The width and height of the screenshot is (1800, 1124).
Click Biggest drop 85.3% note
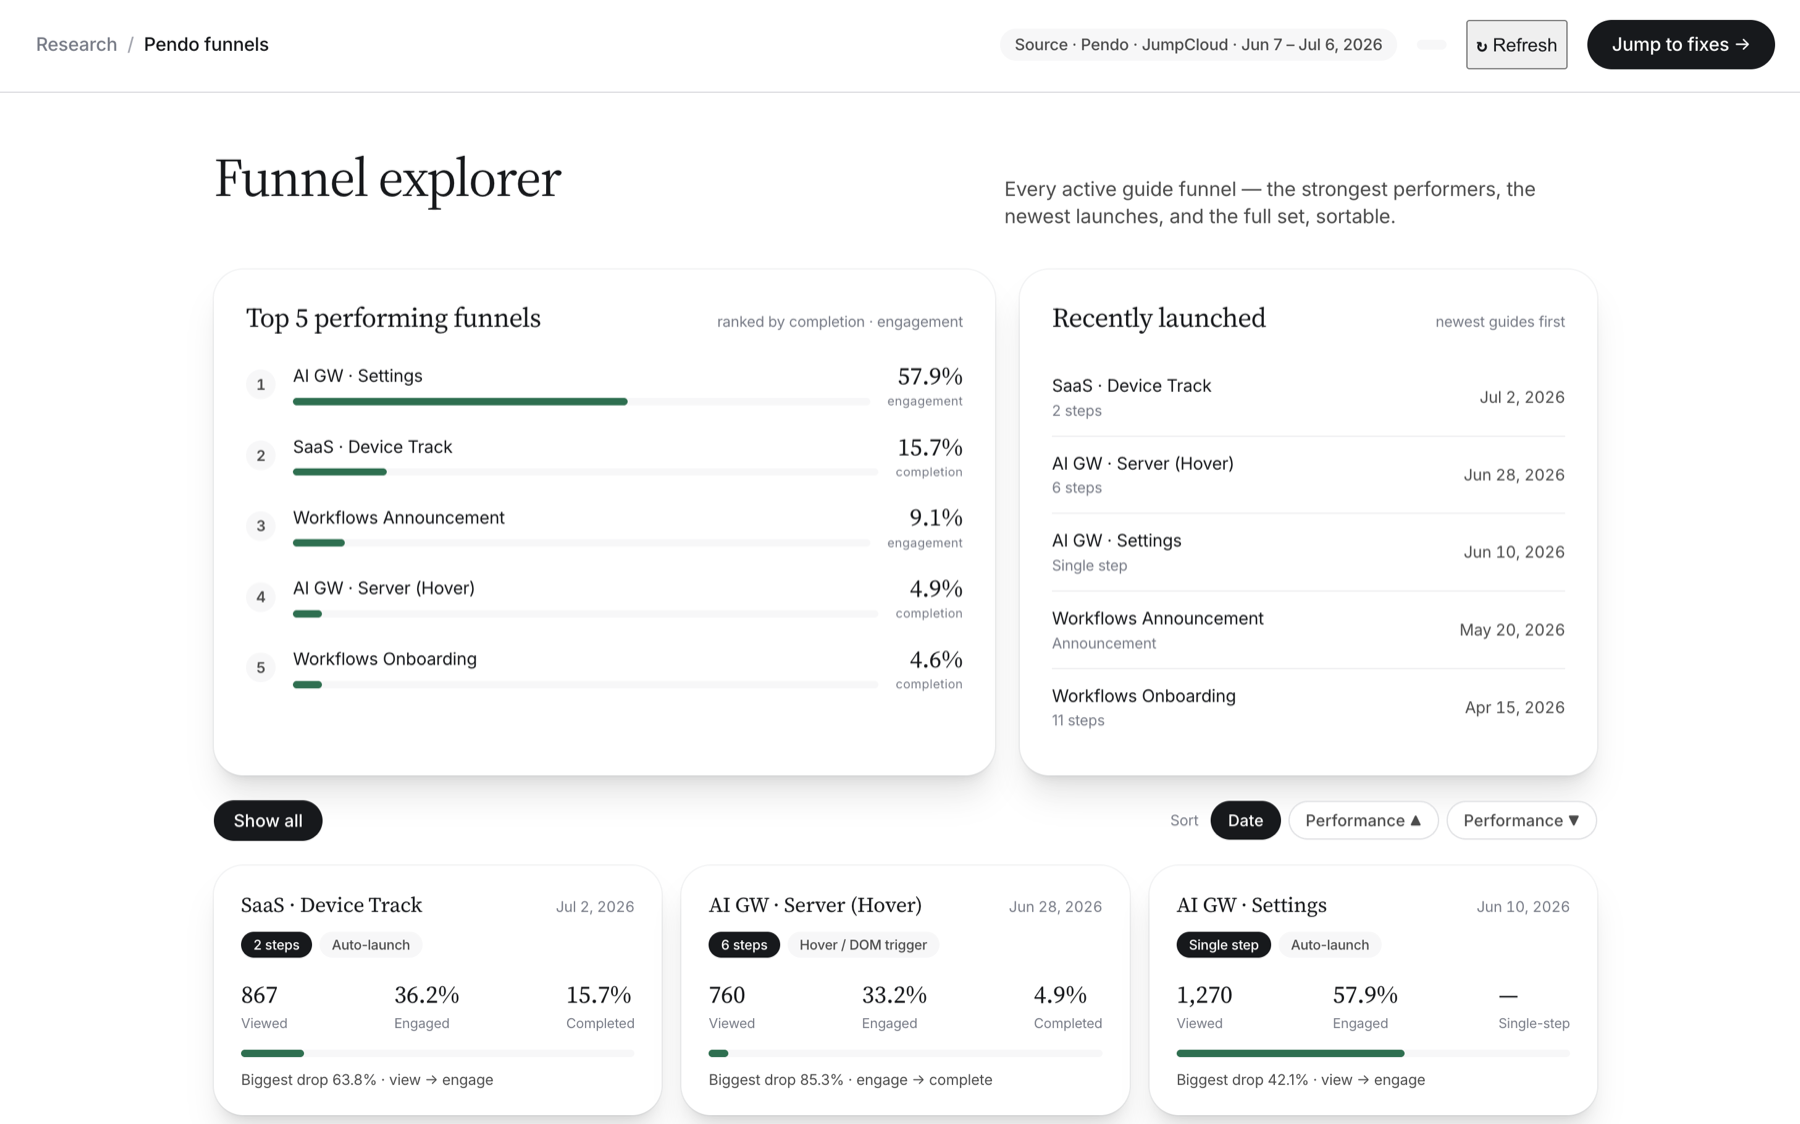point(850,1080)
